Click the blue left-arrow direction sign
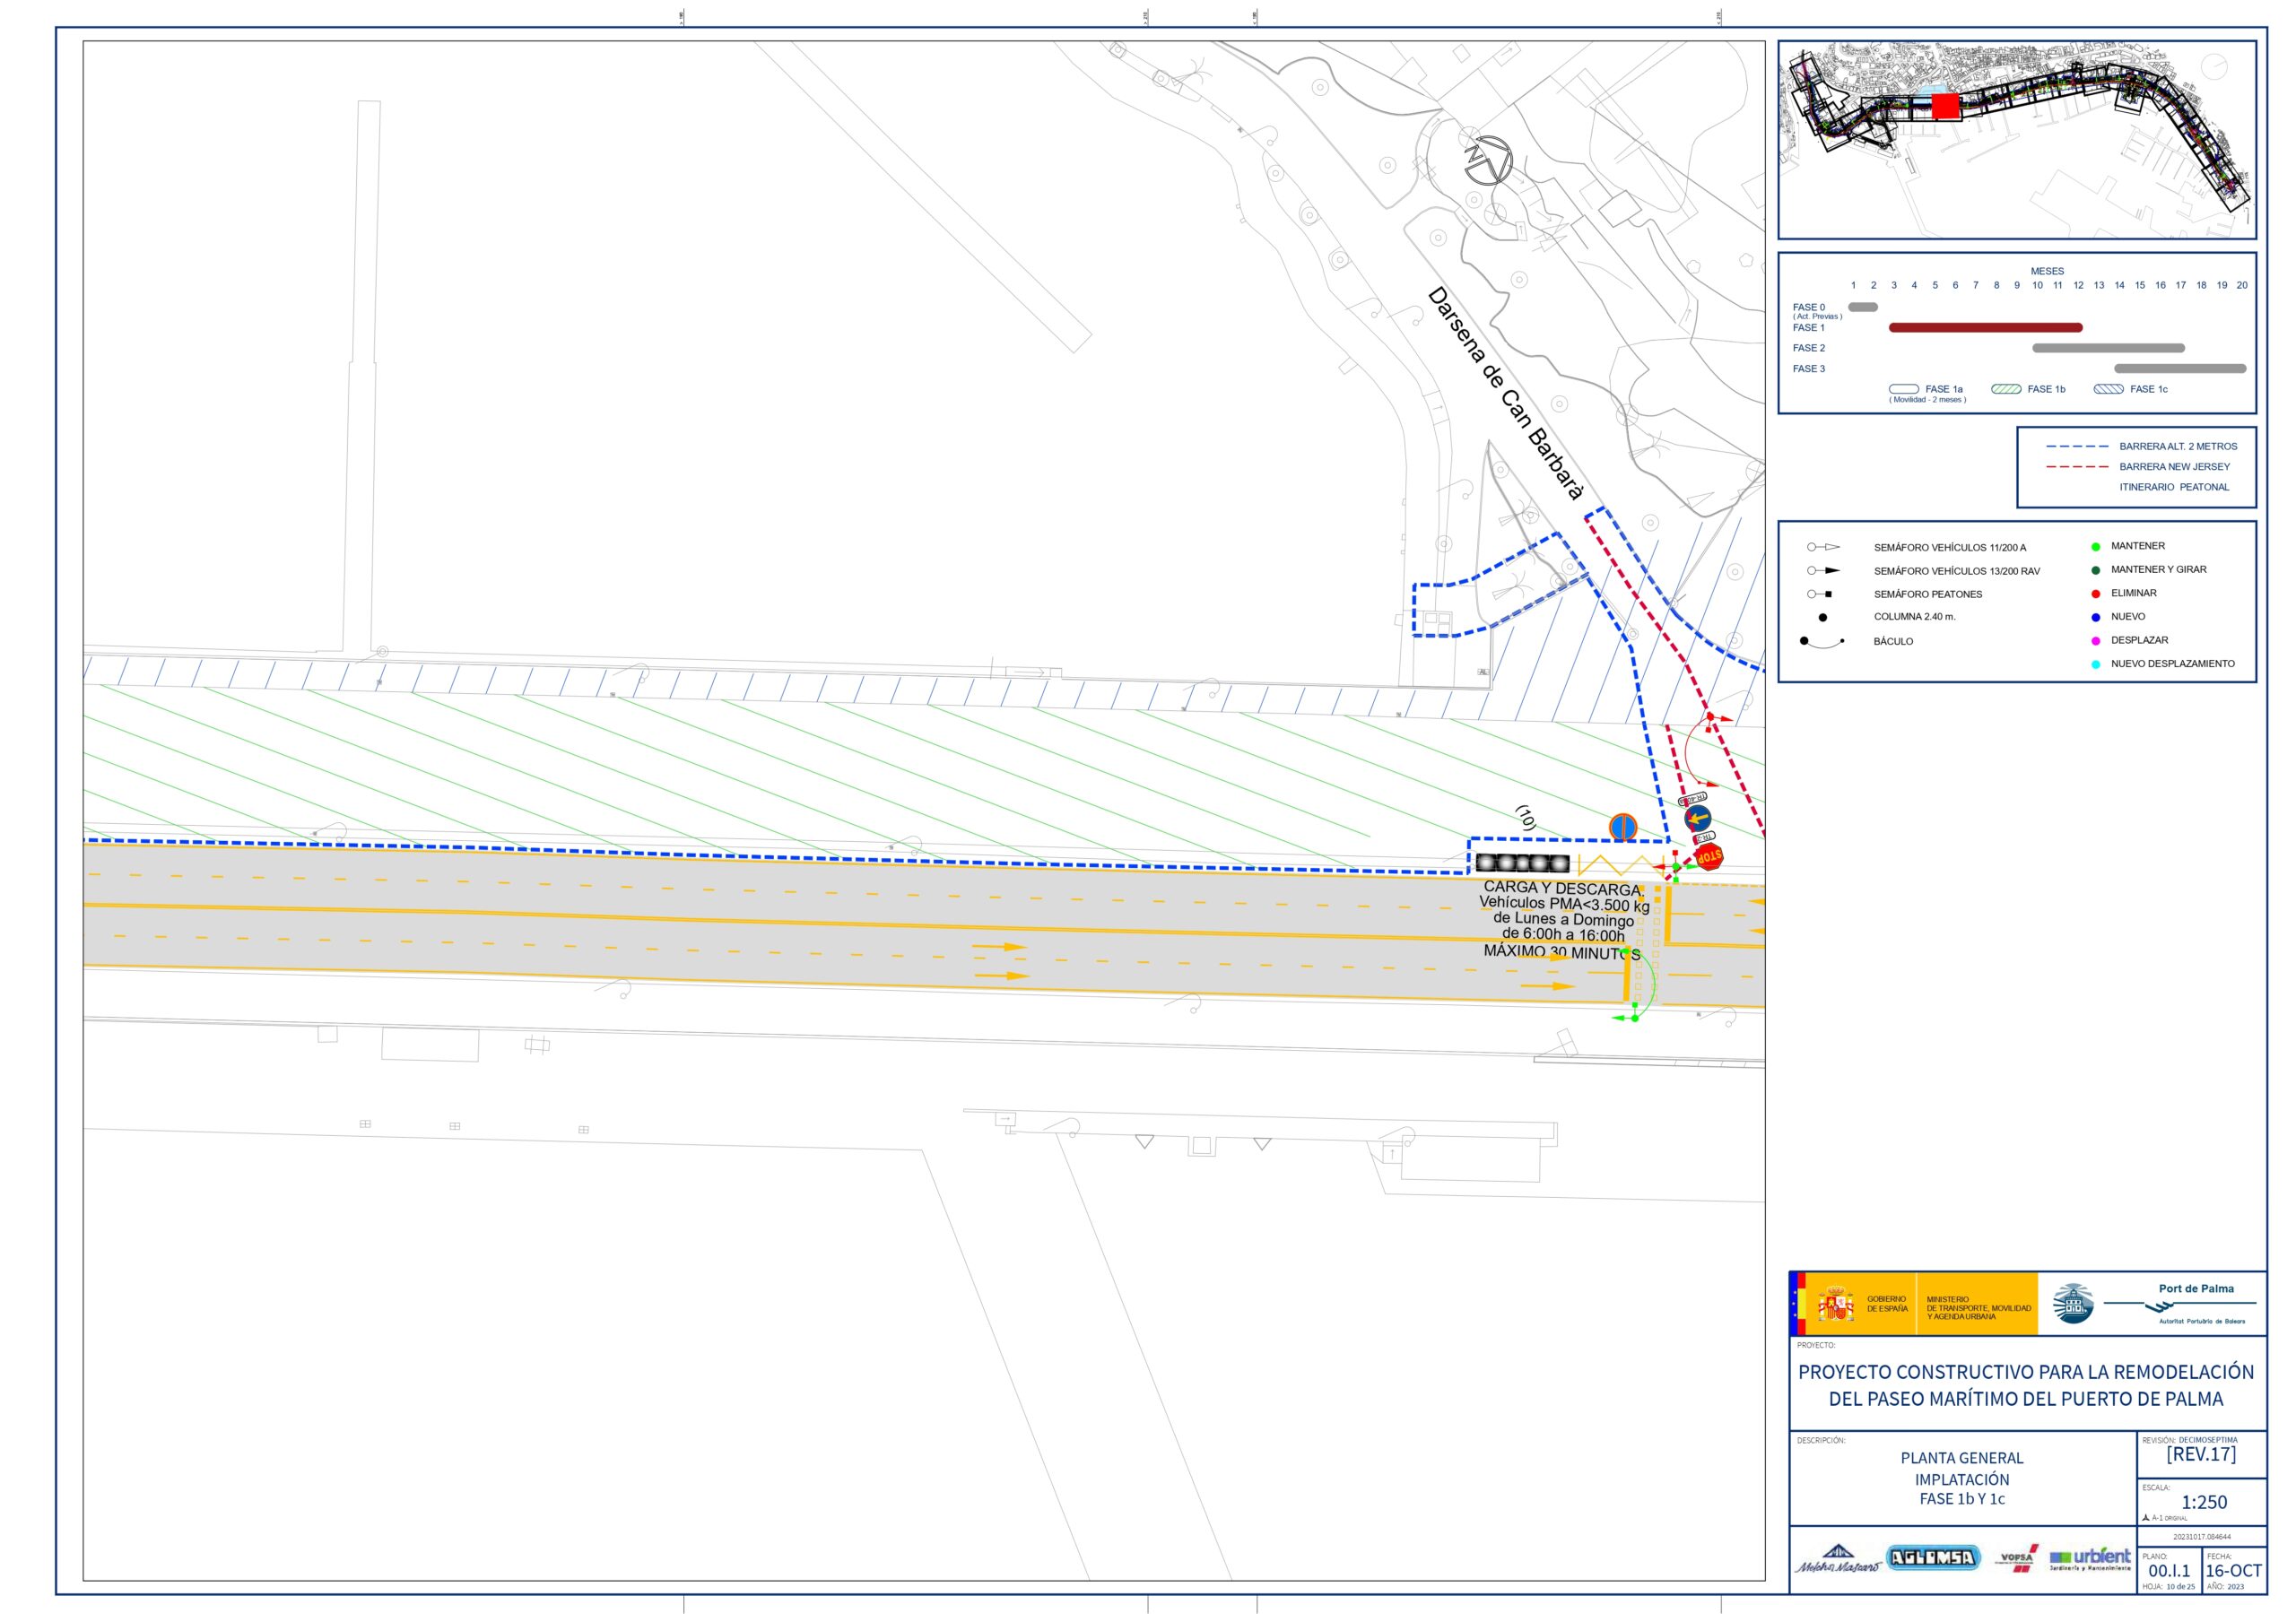The width and height of the screenshot is (2296, 1622). pyautogui.click(x=1697, y=818)
